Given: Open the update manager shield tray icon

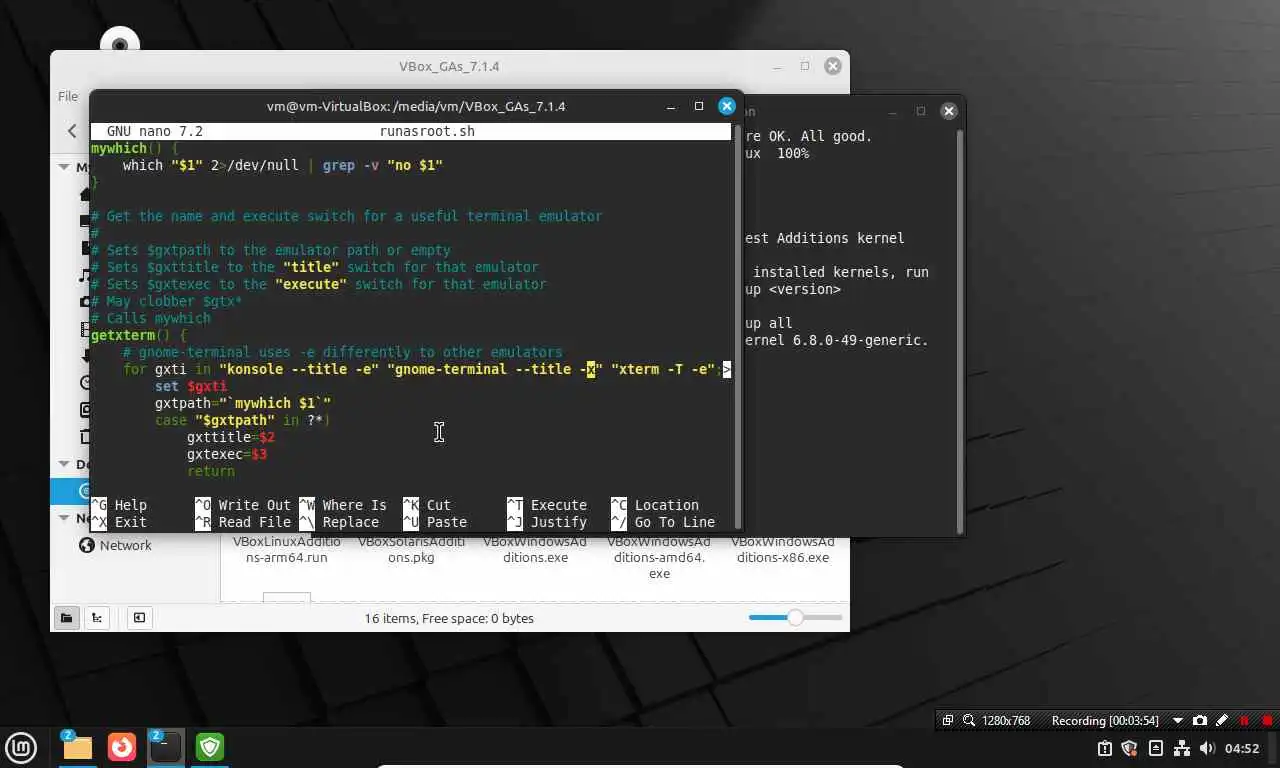Looking at the screenshot, I should 1130,748.
